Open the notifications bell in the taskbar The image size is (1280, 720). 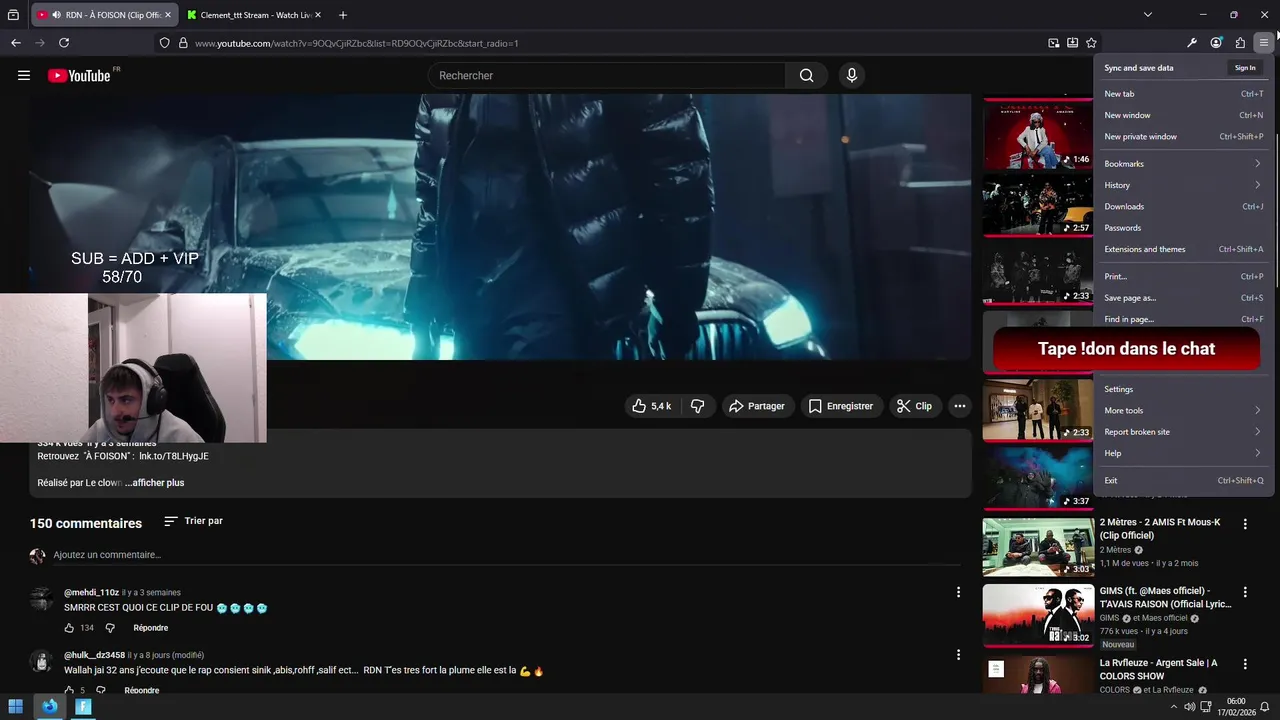[x=1265, y=707]
